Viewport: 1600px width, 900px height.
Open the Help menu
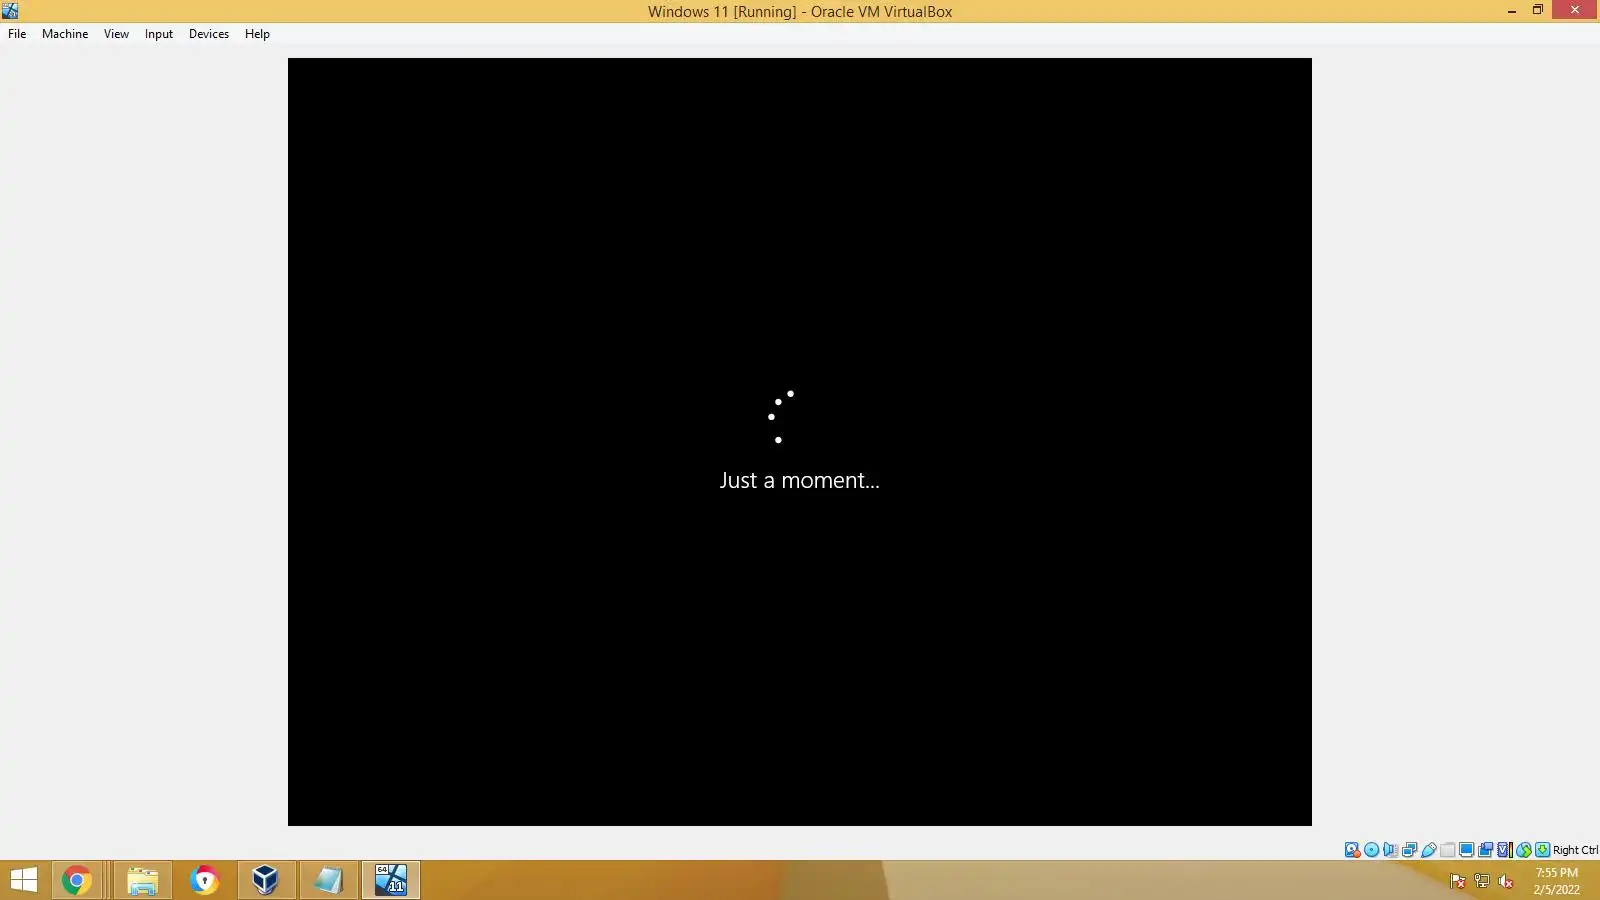pos(257,34)
